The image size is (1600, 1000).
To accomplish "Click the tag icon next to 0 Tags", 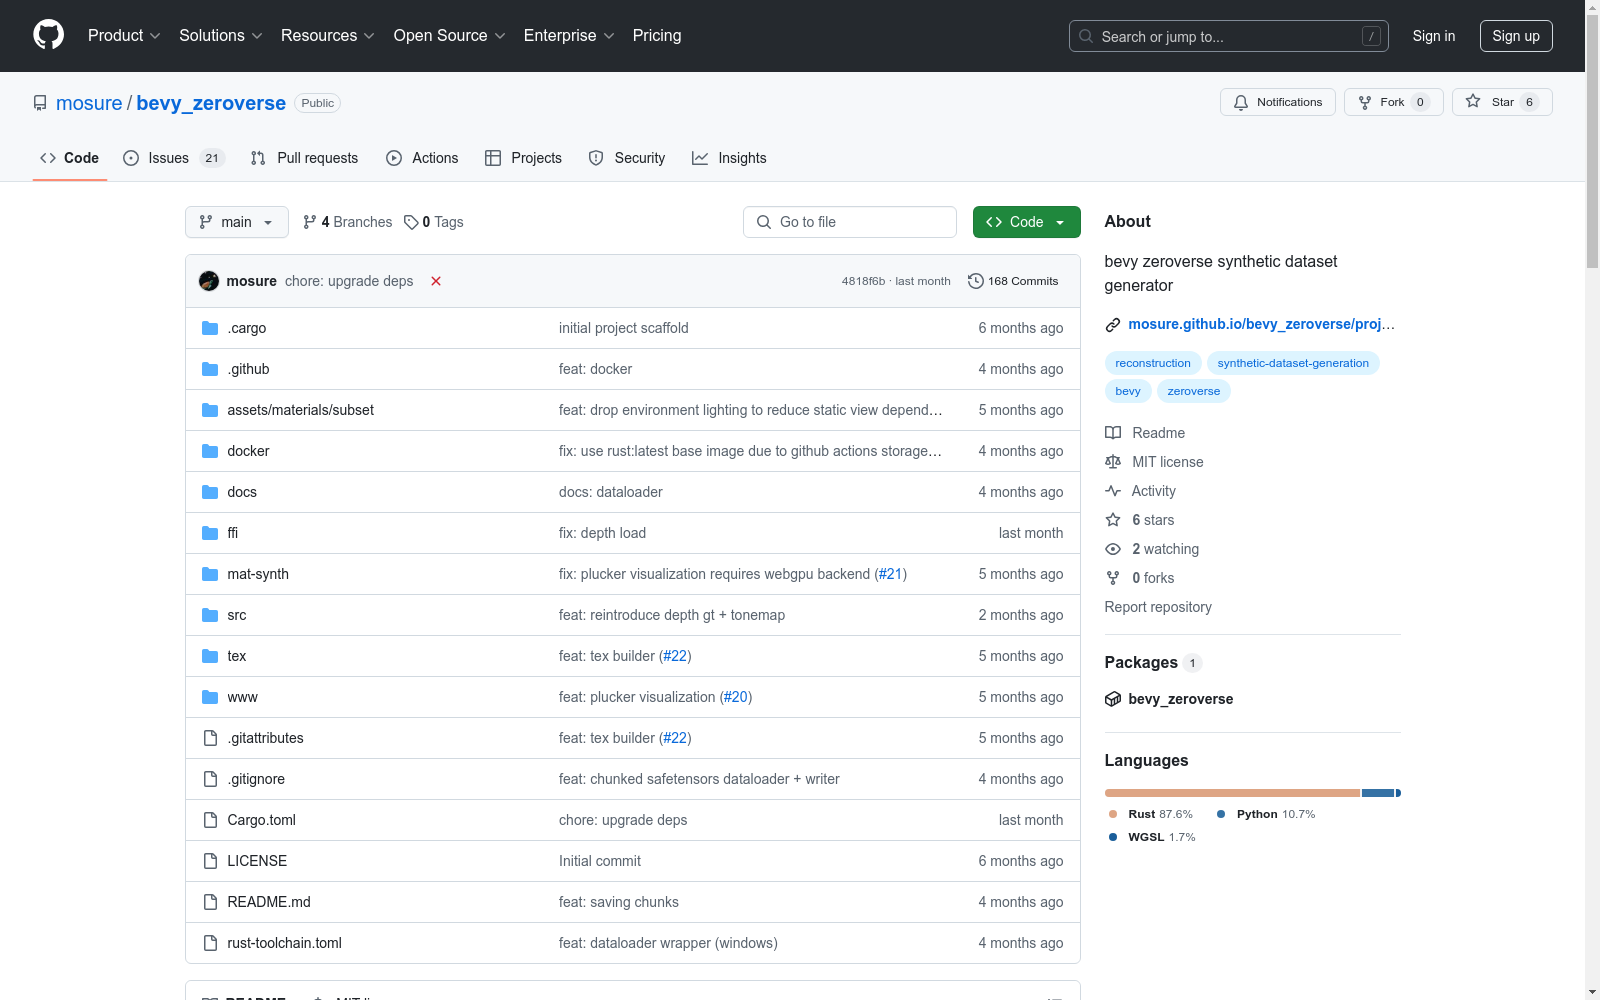I will (x=411, y=222).
